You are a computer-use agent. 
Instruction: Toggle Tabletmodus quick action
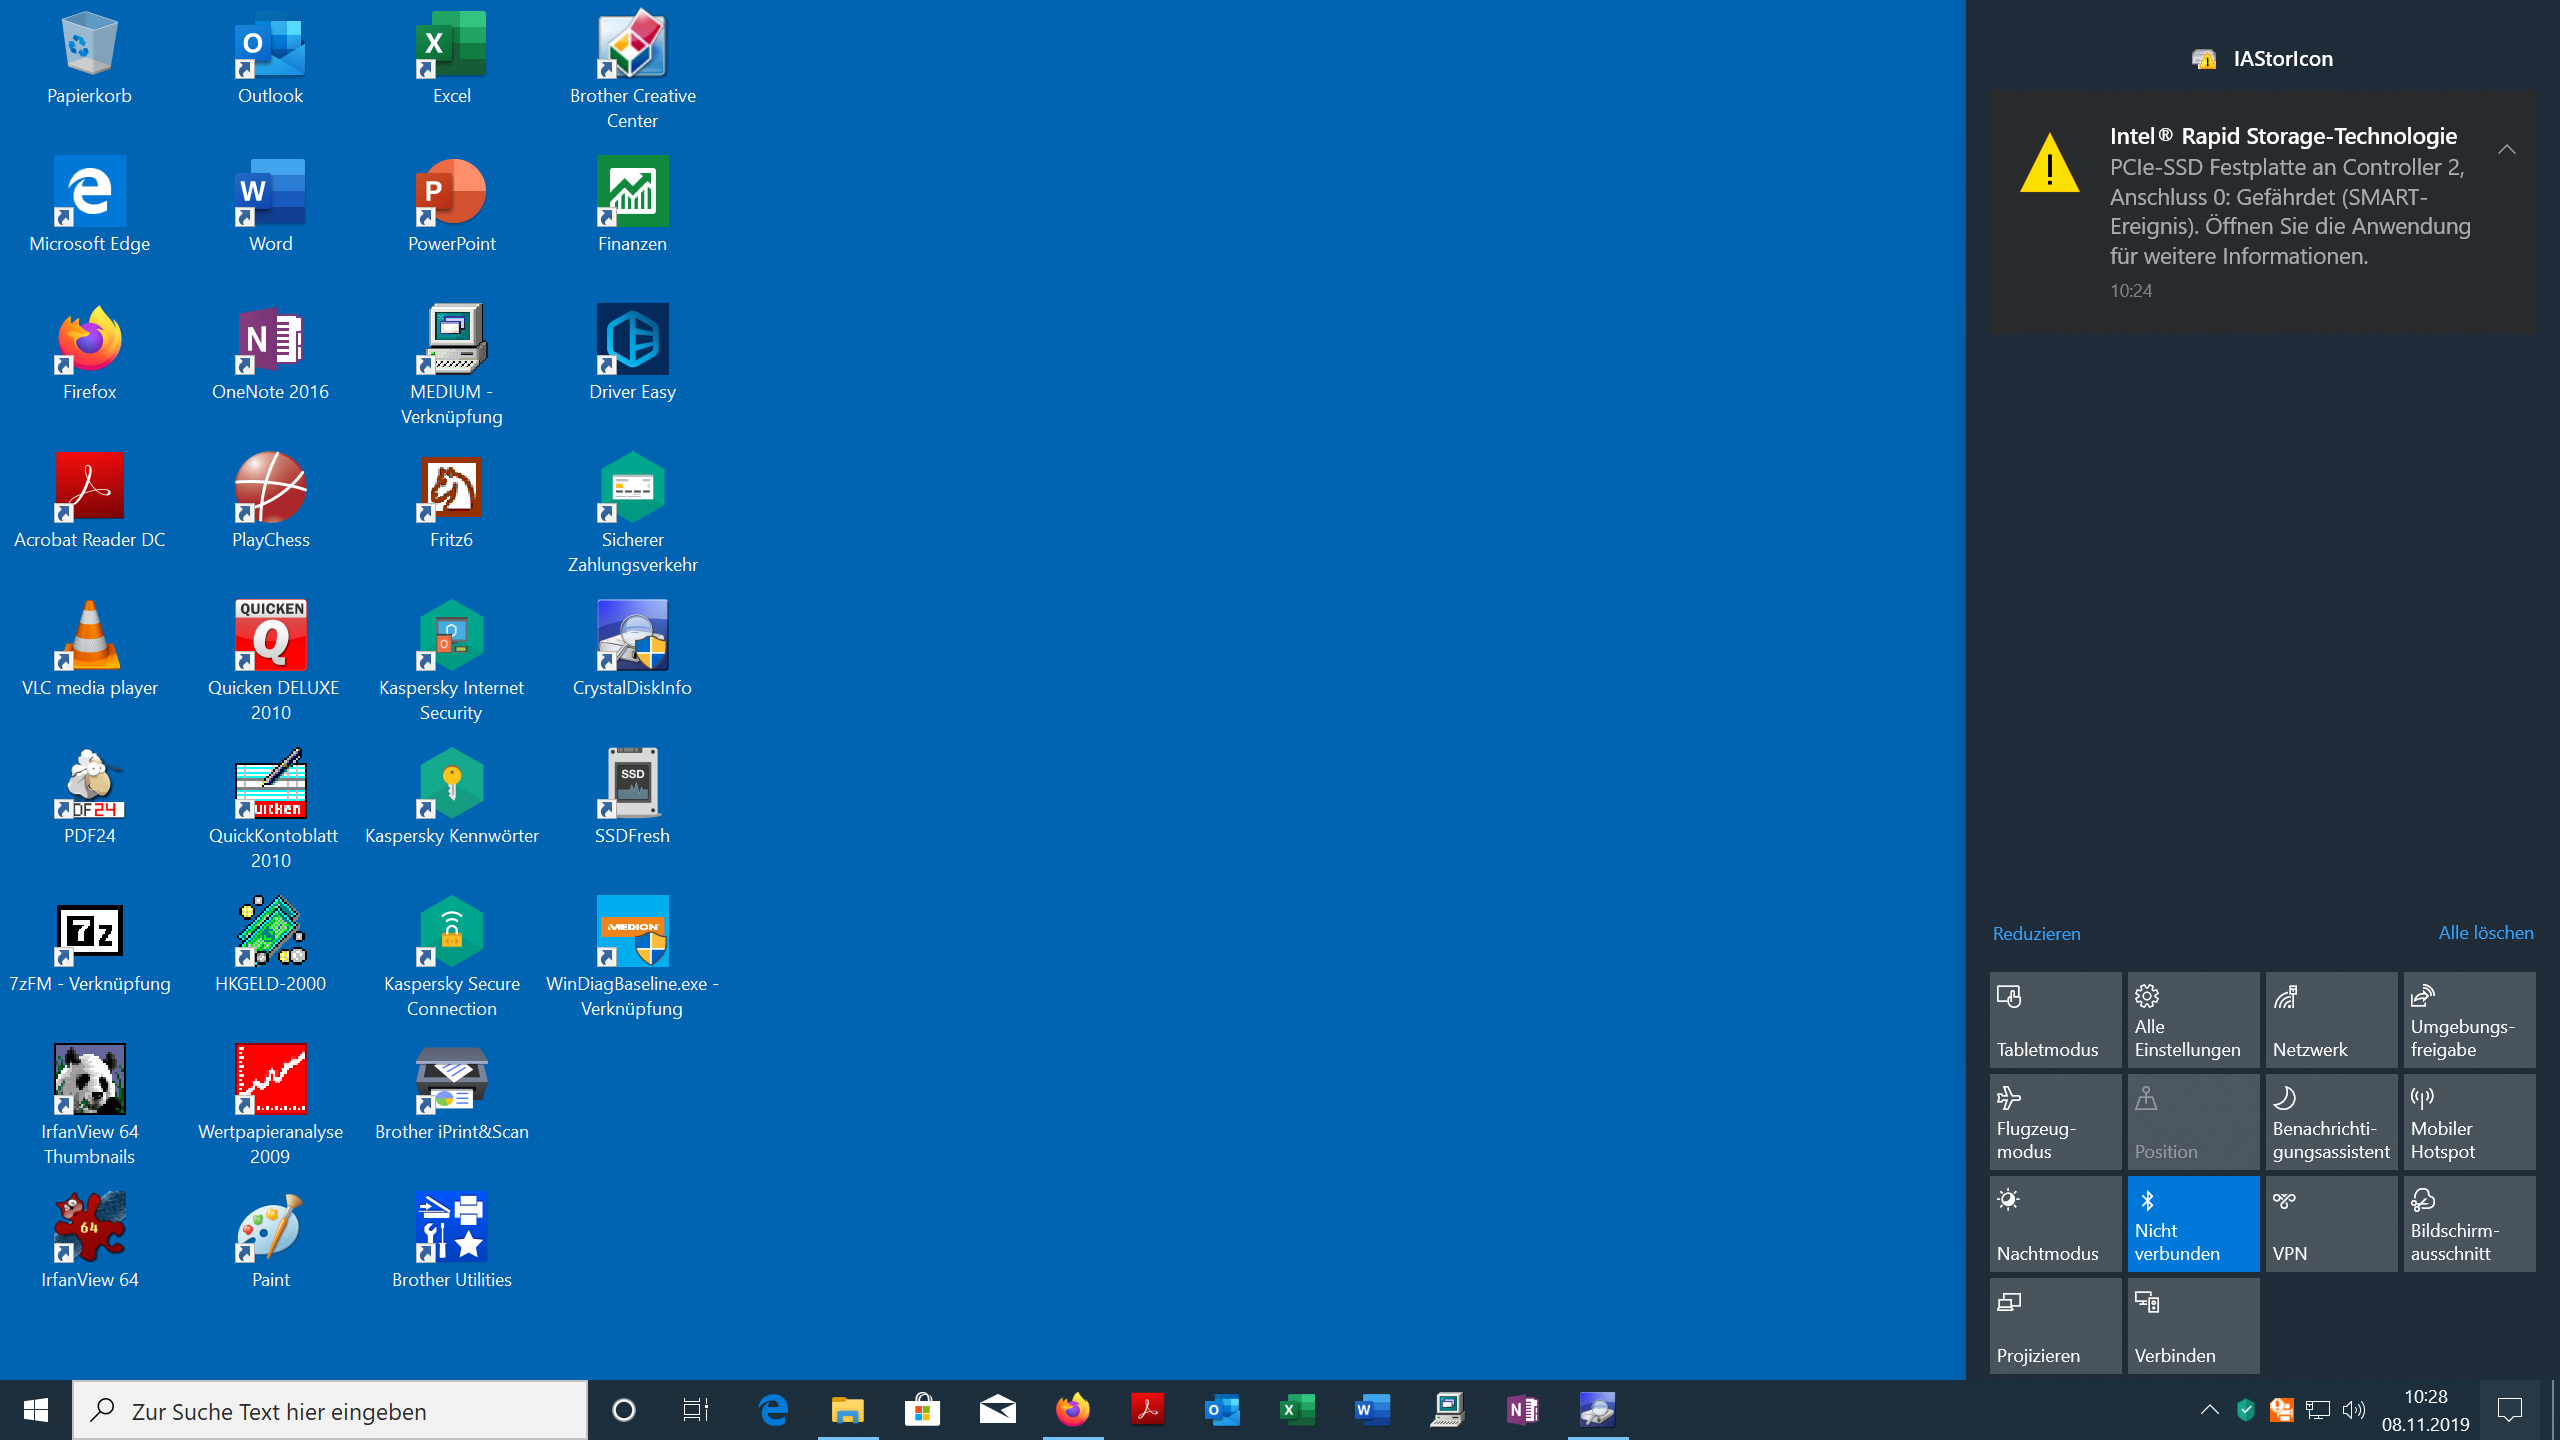(x=2055, y=1020)
